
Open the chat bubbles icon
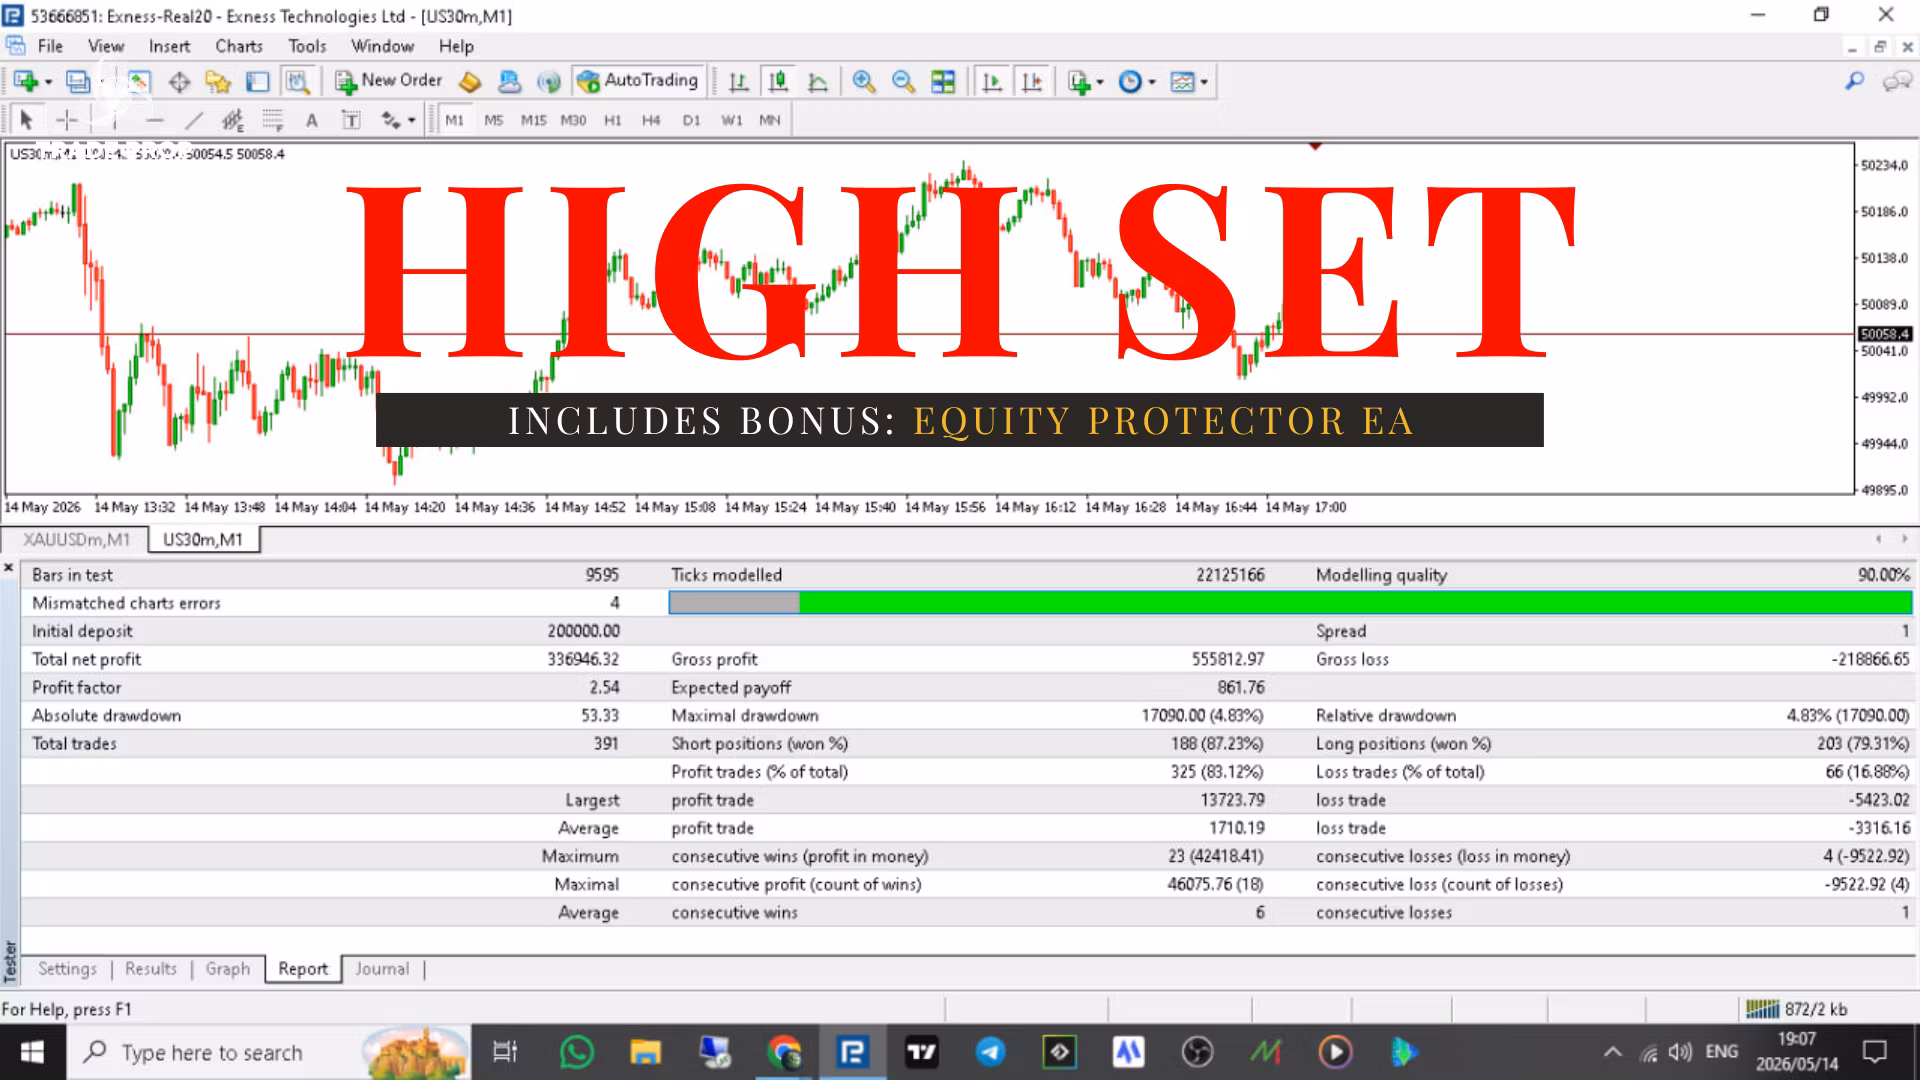tap(1896, 81)
